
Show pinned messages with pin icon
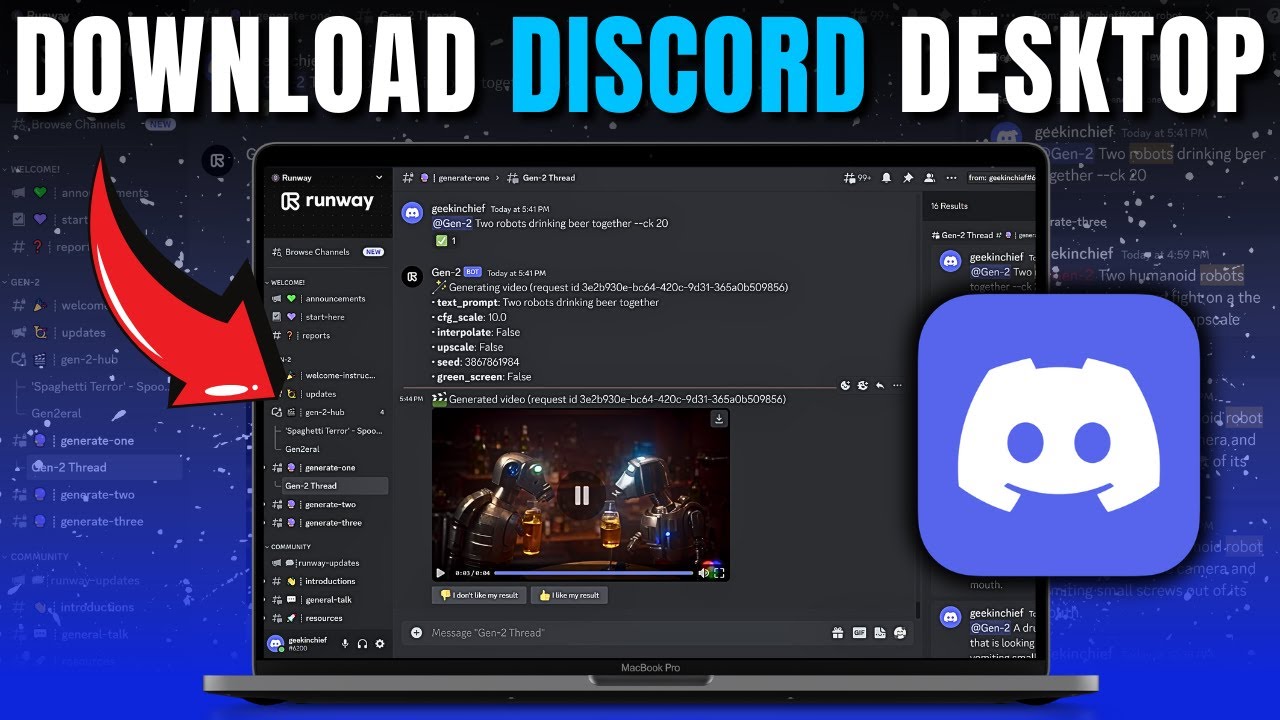tap(908, 178)
